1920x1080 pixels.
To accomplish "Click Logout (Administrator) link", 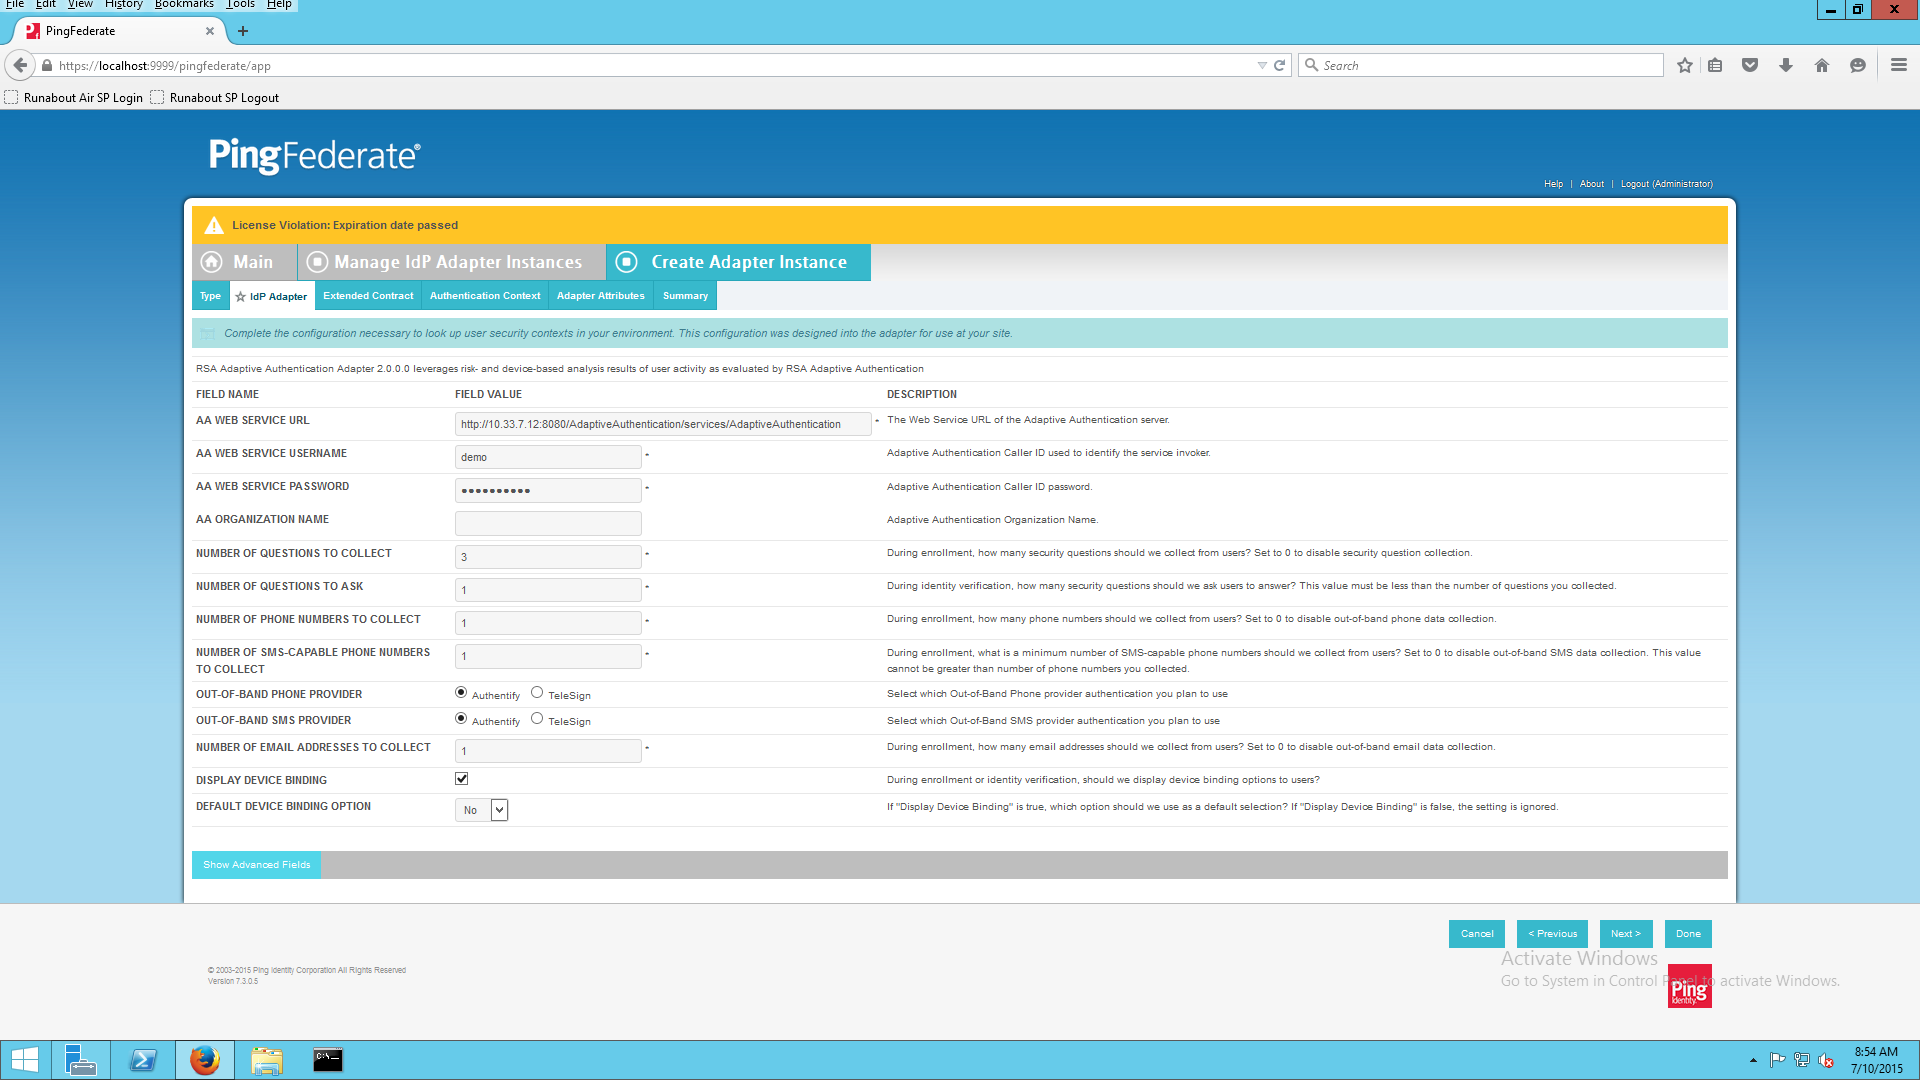I will tap(1667, 184).
